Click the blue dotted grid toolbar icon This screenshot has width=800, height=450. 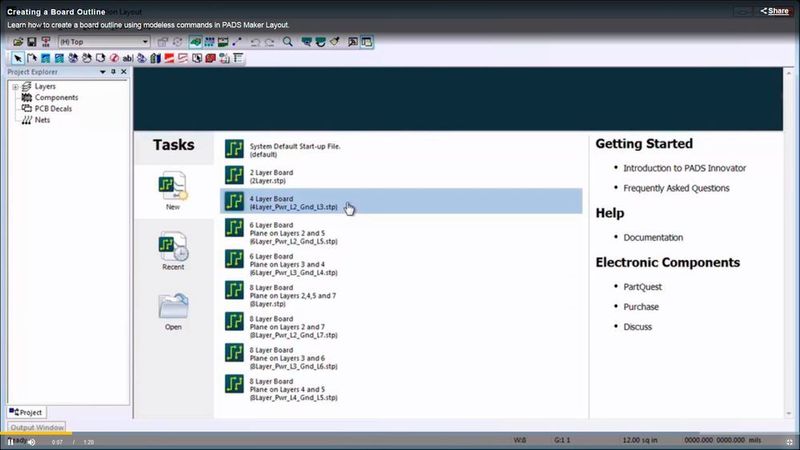click(x=210, y=42)
